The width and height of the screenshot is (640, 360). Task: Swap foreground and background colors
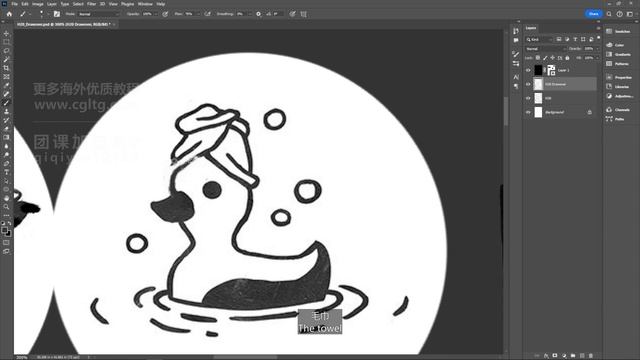(9, 223)
